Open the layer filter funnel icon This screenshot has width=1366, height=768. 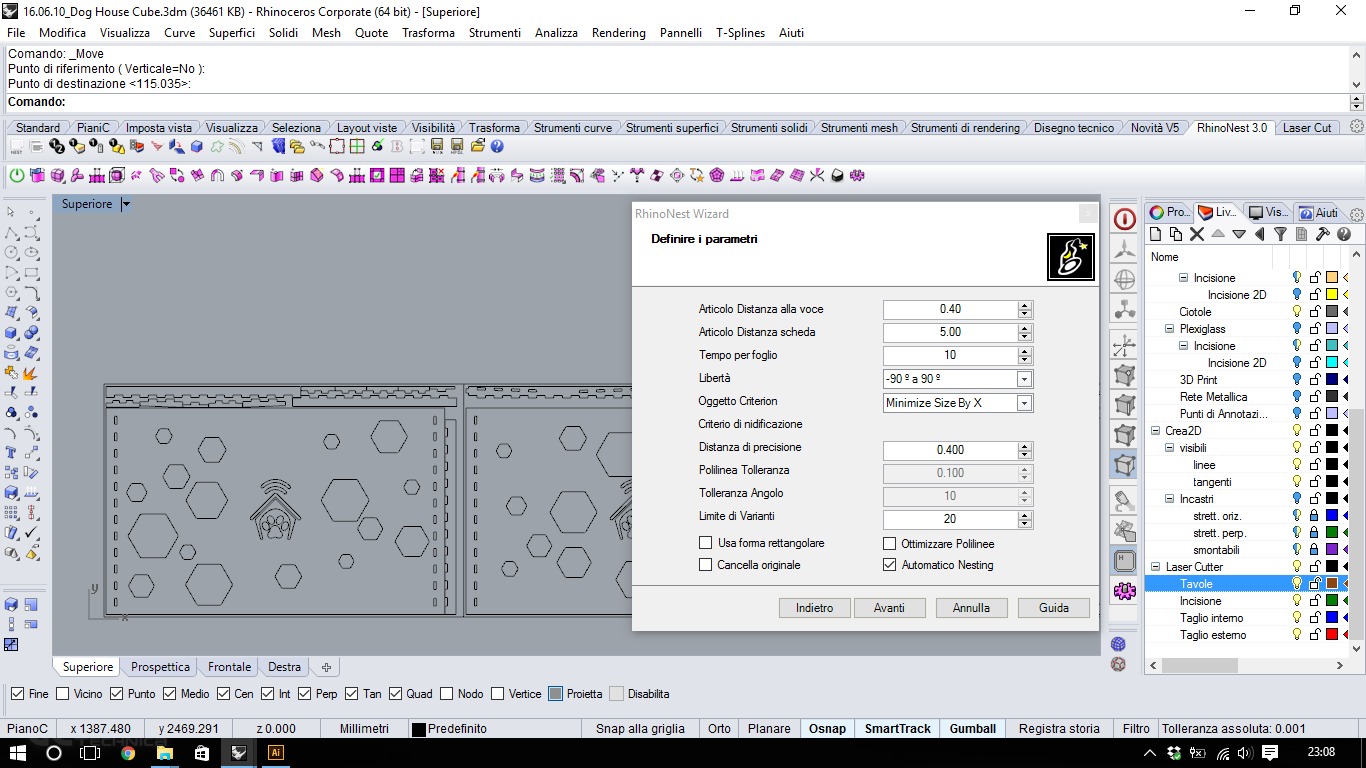click(x=1280, y=234)
